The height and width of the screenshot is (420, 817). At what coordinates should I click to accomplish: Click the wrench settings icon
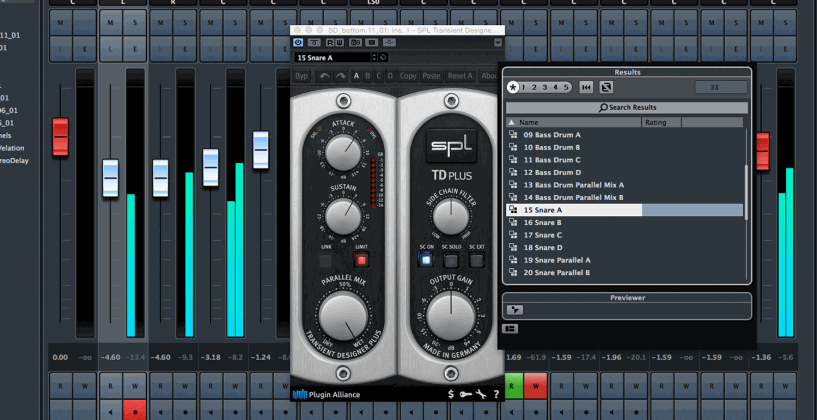click(x=481, y=394)
